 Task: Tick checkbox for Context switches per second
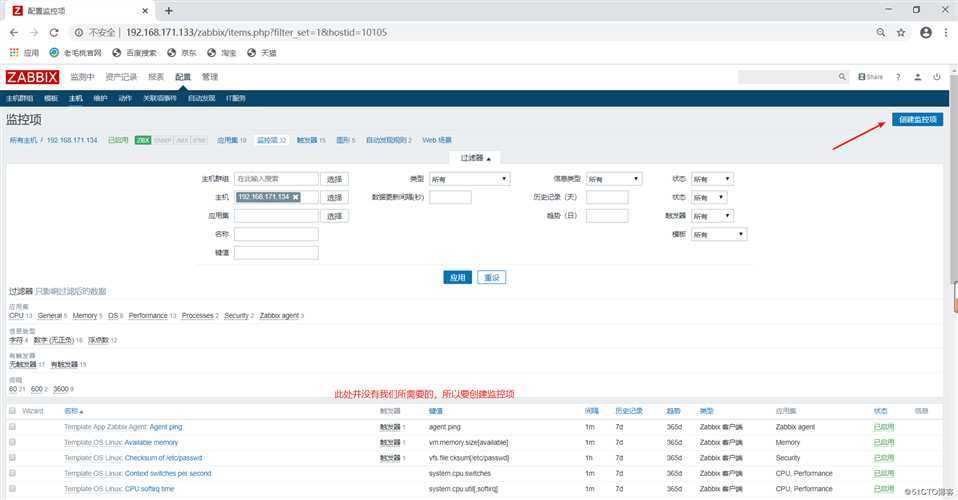(x=12, y=473)
